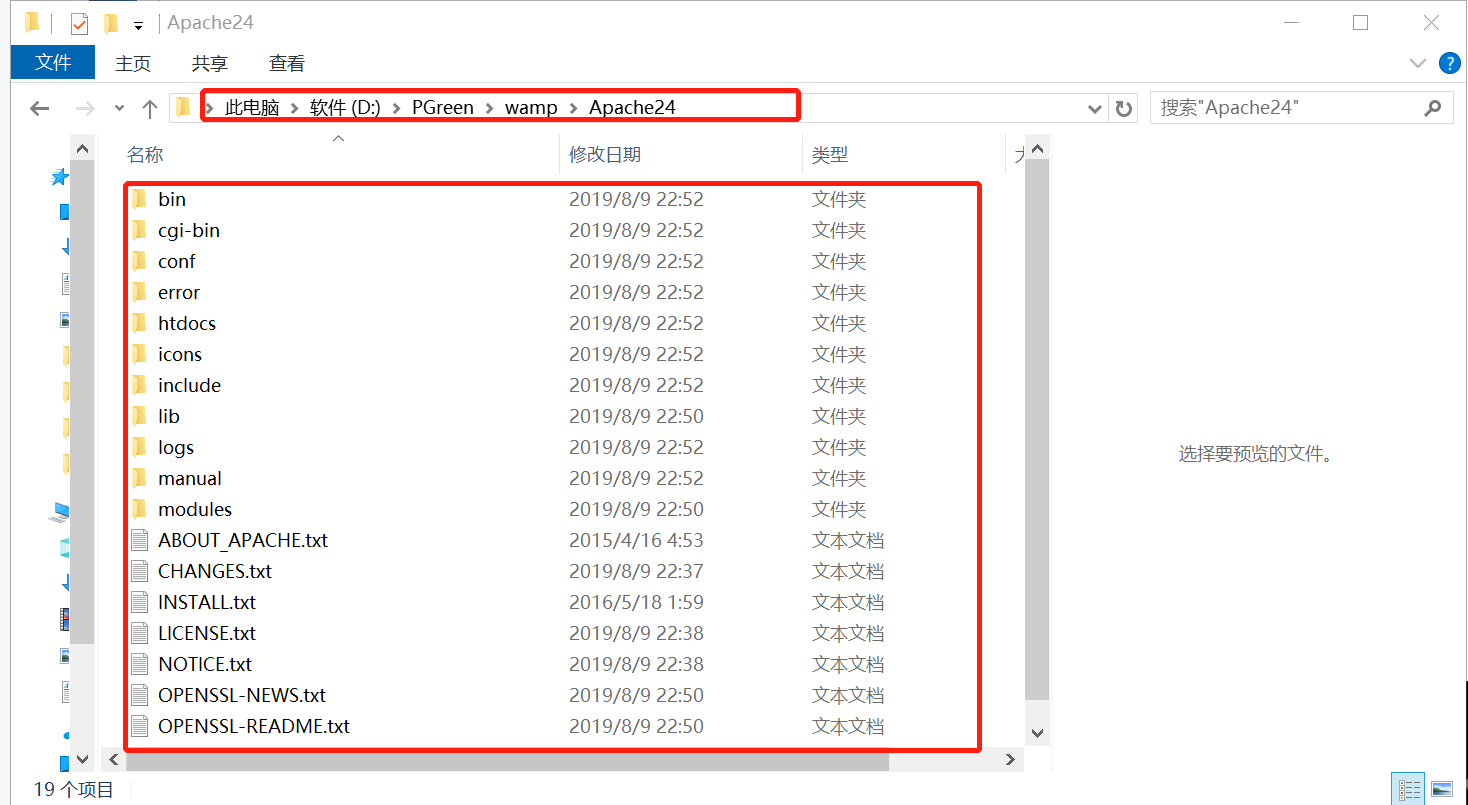Select the icons folder icon
The height and width of the screenshot is (805, 1468).
[x=140, y=354]
